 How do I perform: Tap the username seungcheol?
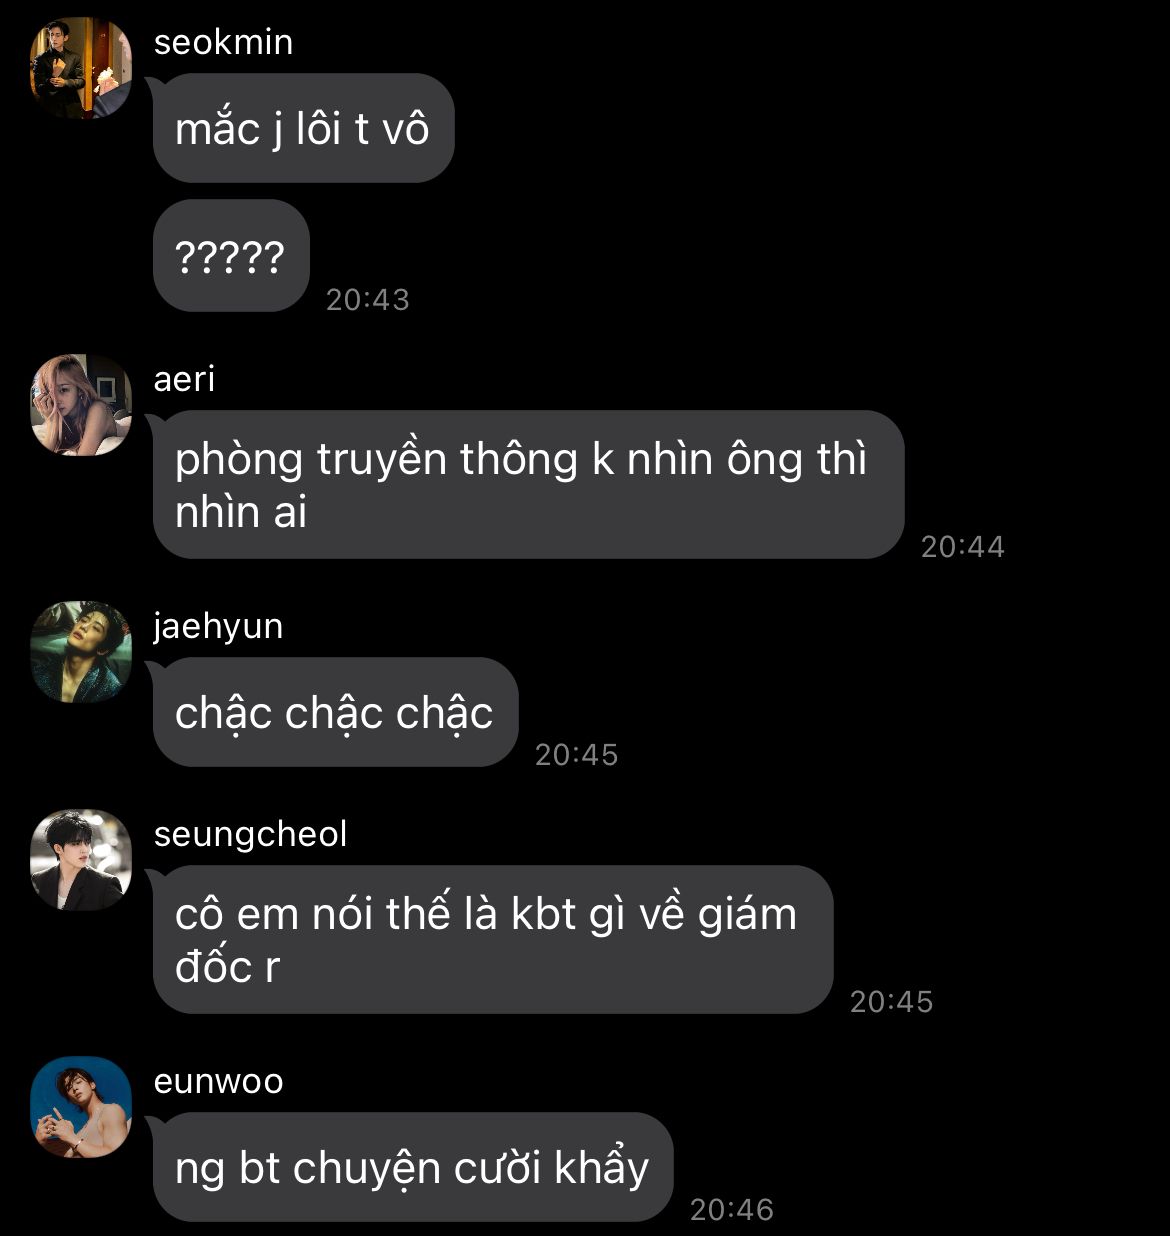click(250, 834)
